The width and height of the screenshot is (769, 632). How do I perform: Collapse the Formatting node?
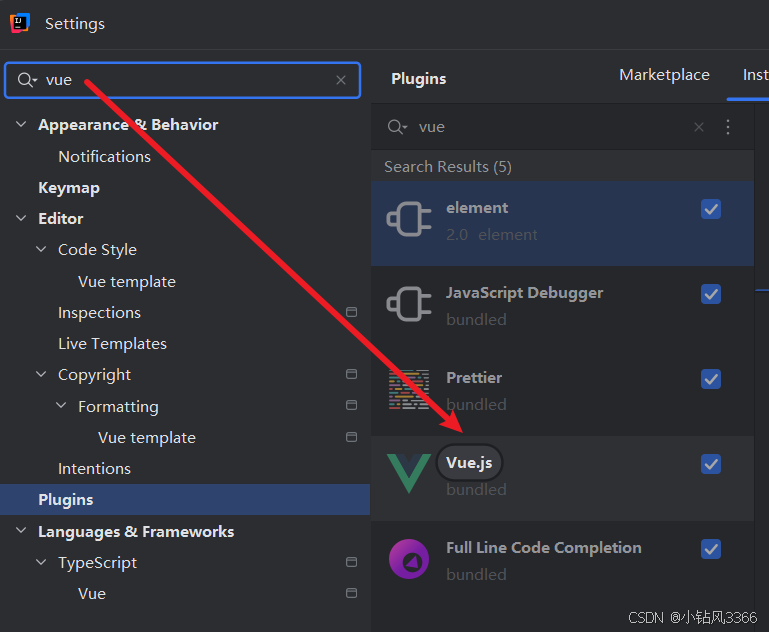(61, 405)
